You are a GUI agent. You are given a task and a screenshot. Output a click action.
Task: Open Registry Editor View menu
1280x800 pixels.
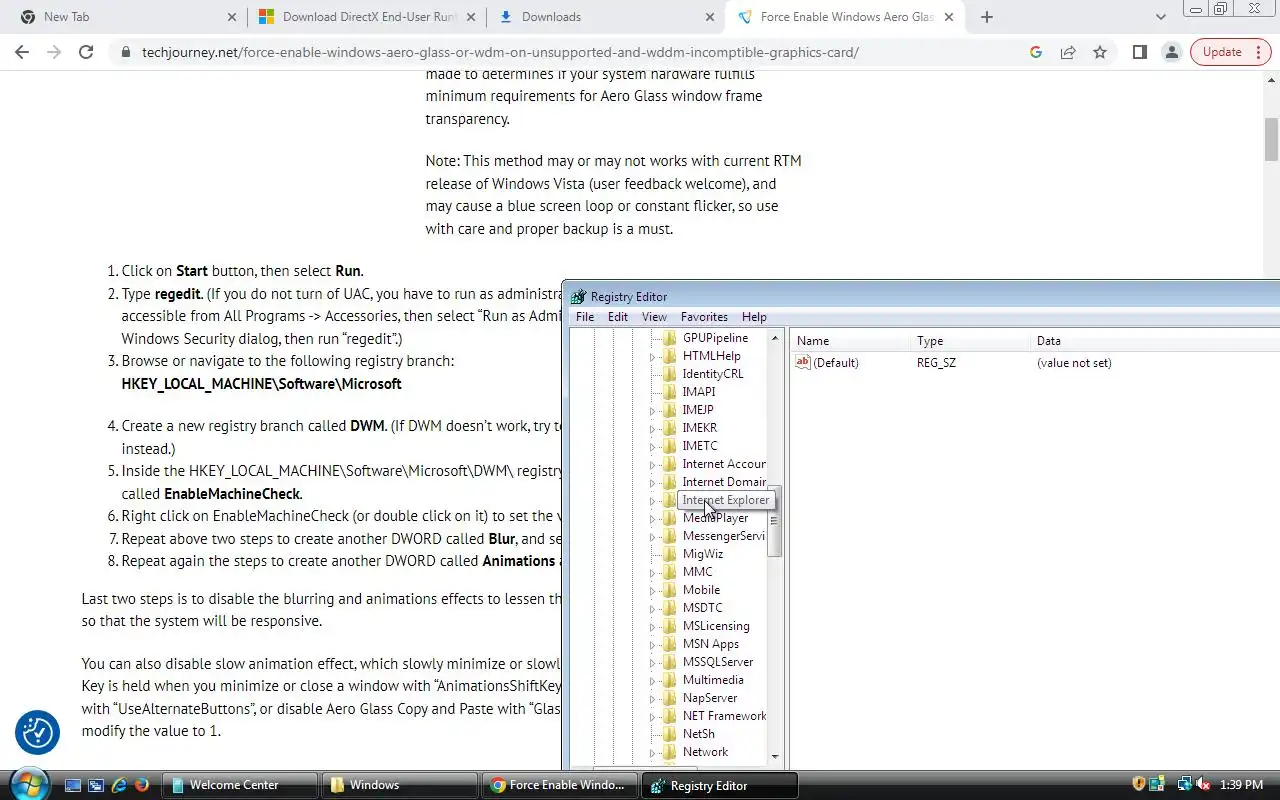[654, 317]
